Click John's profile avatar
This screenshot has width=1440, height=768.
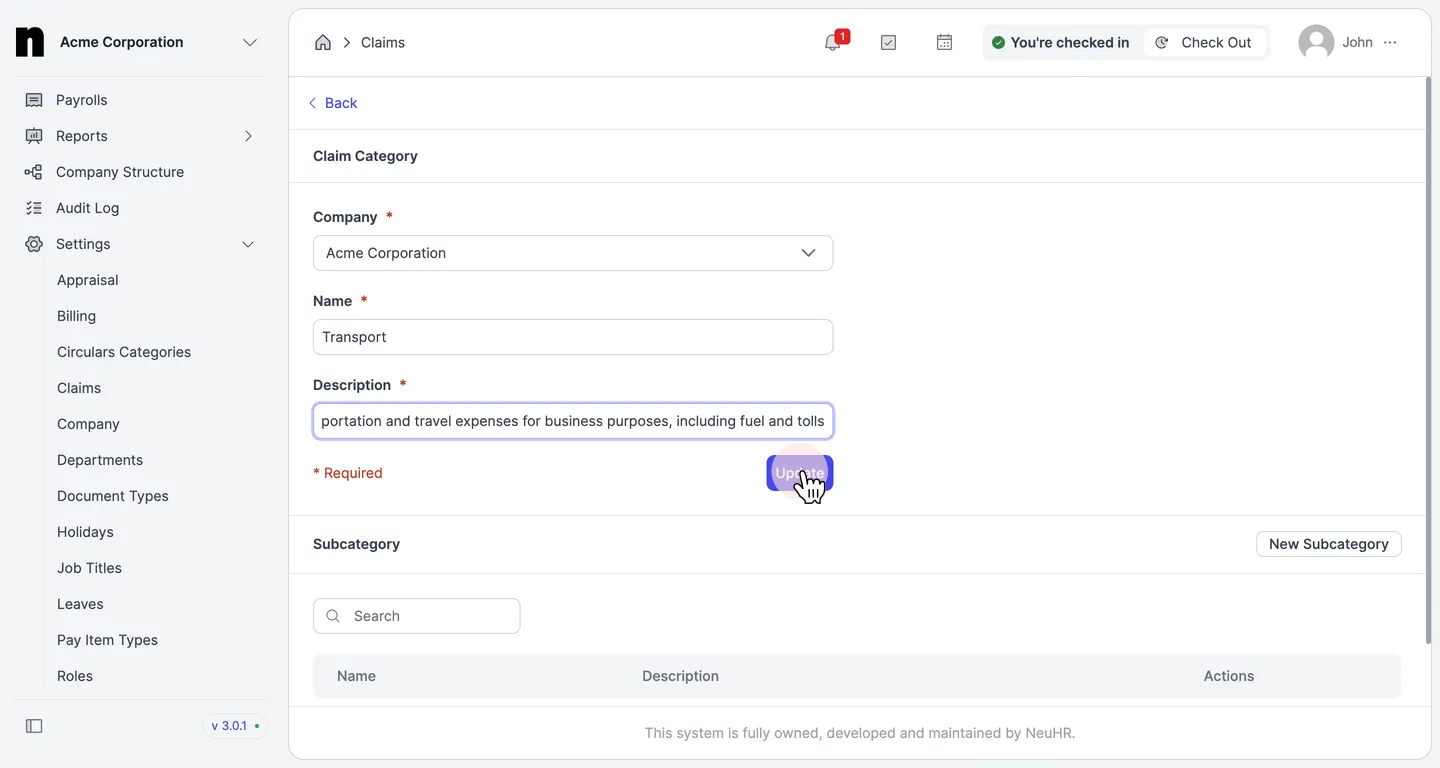(x=1316, y=42)
